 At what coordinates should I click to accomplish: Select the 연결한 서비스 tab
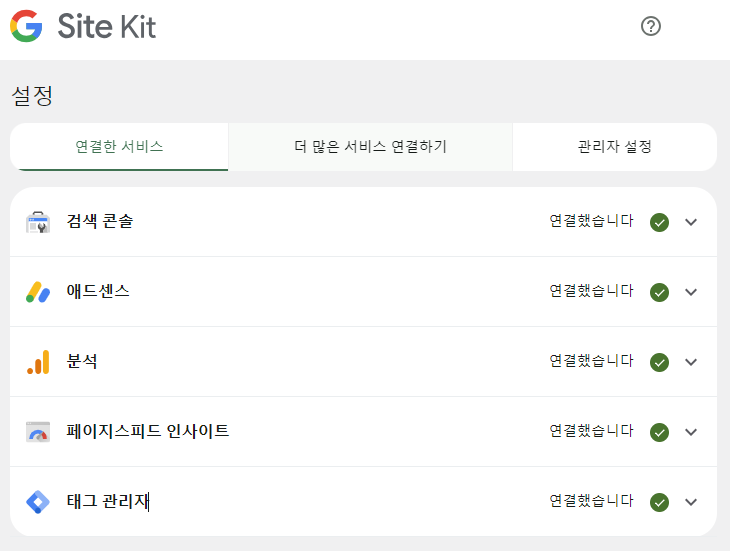click(119, 147)
